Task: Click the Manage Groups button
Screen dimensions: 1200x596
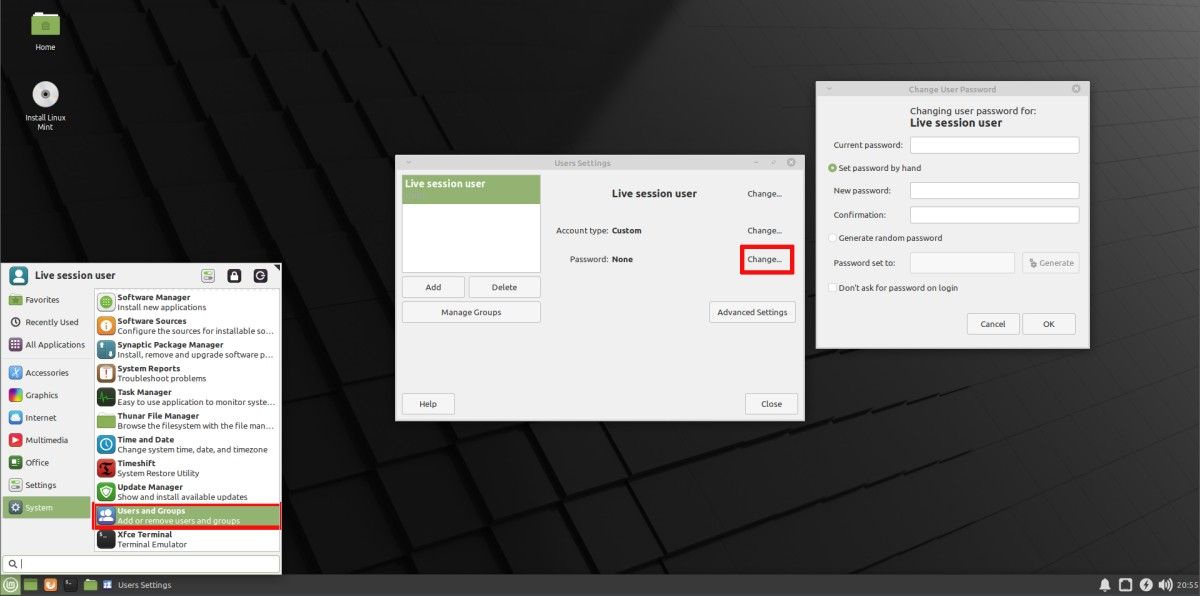Action: point(470,311)
